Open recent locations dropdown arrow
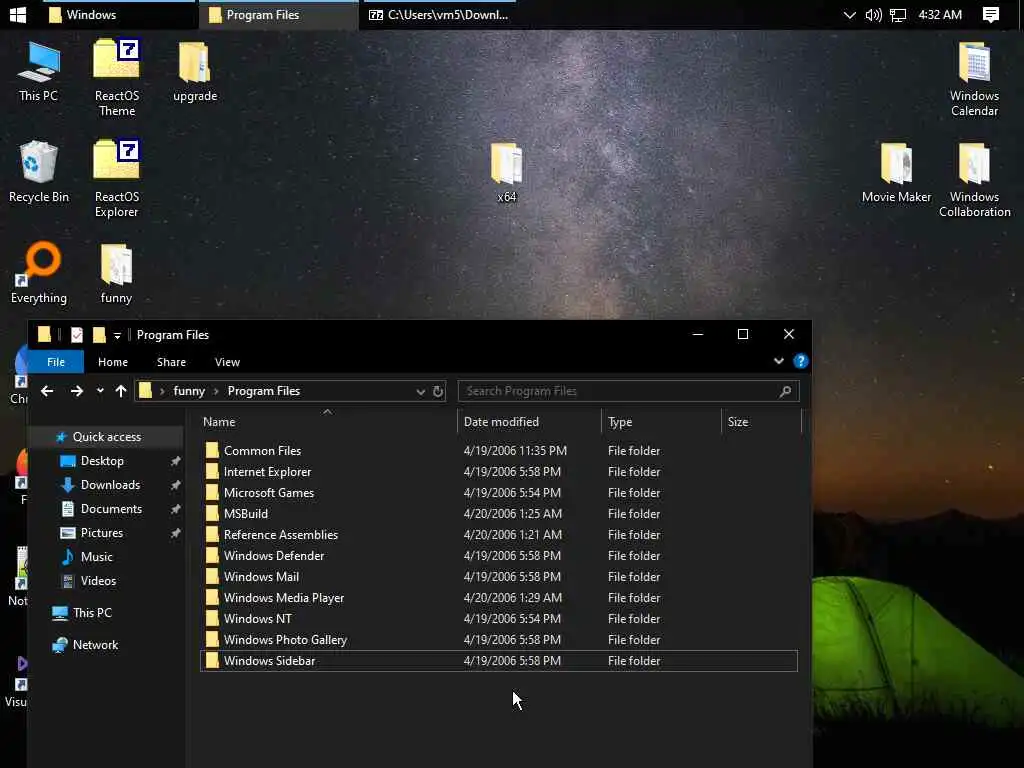 pyautogui.click(x=100, y=391)
